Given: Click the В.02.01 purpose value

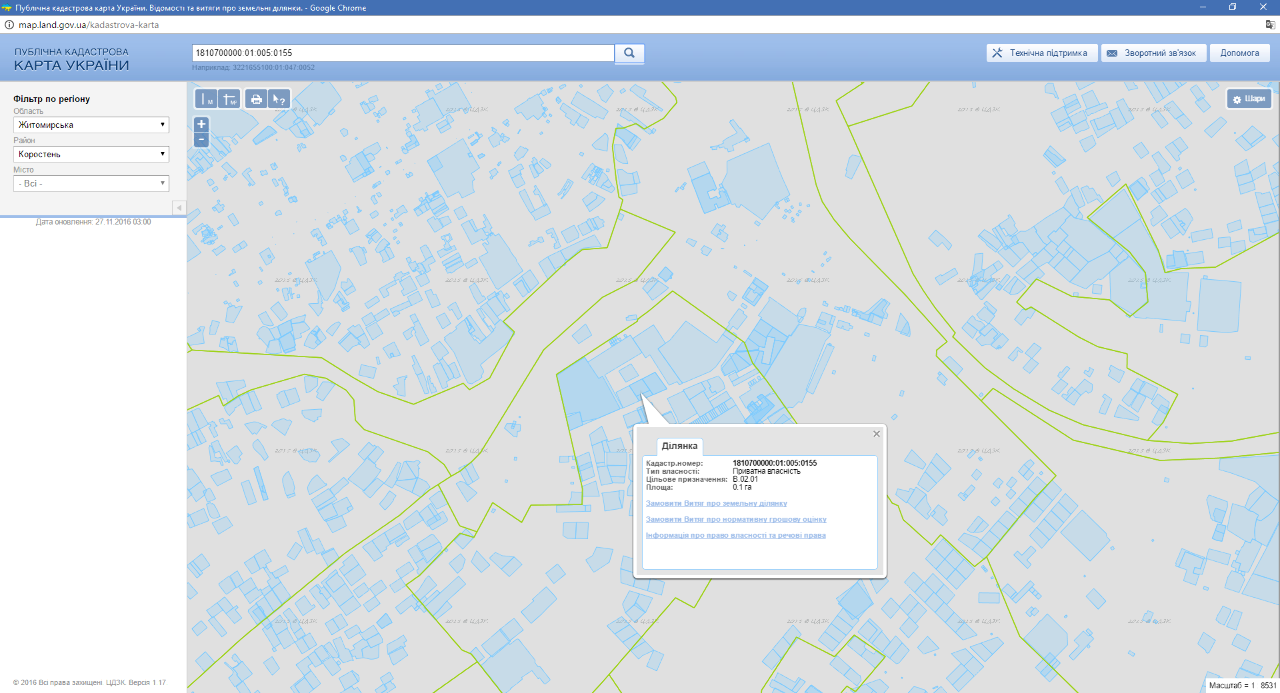Looking at the screenshot, I should pyautogui.click(x=746, y=479).
